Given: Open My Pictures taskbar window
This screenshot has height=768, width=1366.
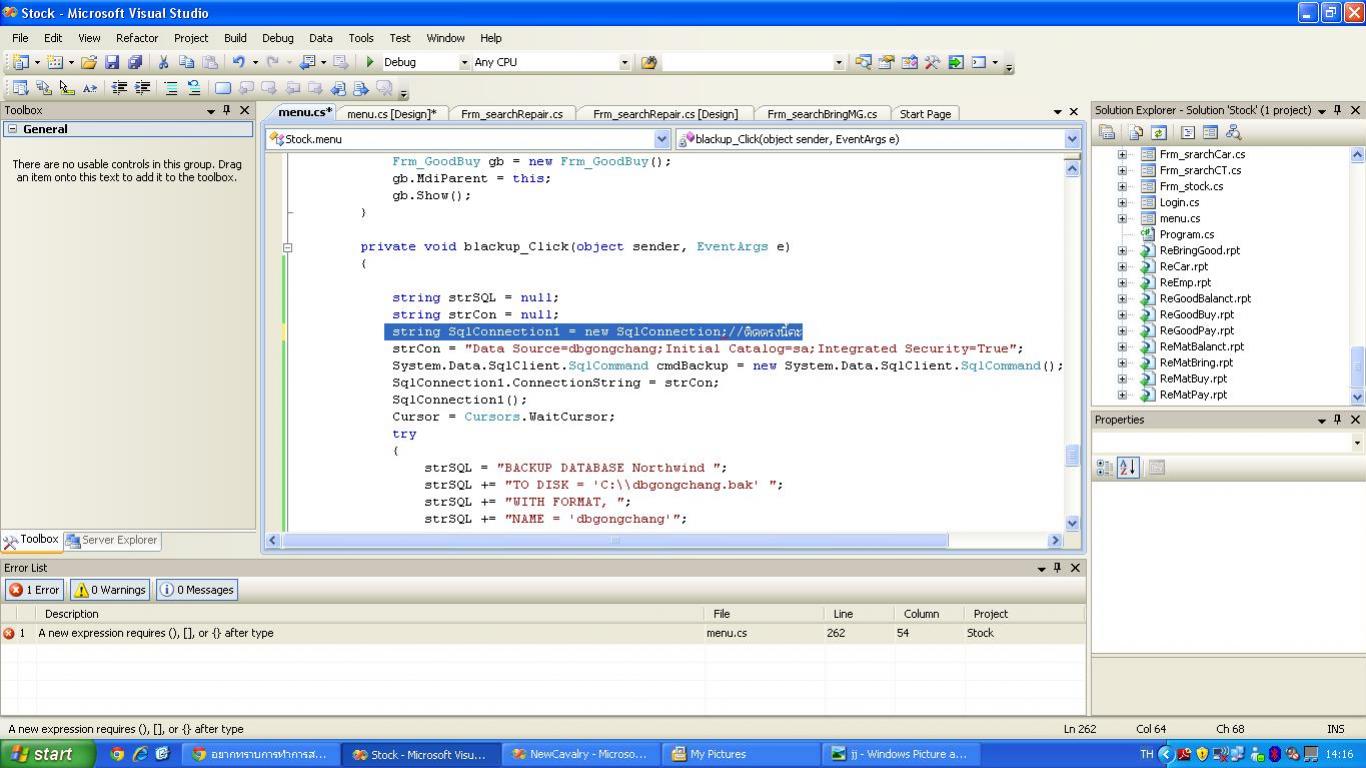Looking at the screenshot, I should (743, 754).
